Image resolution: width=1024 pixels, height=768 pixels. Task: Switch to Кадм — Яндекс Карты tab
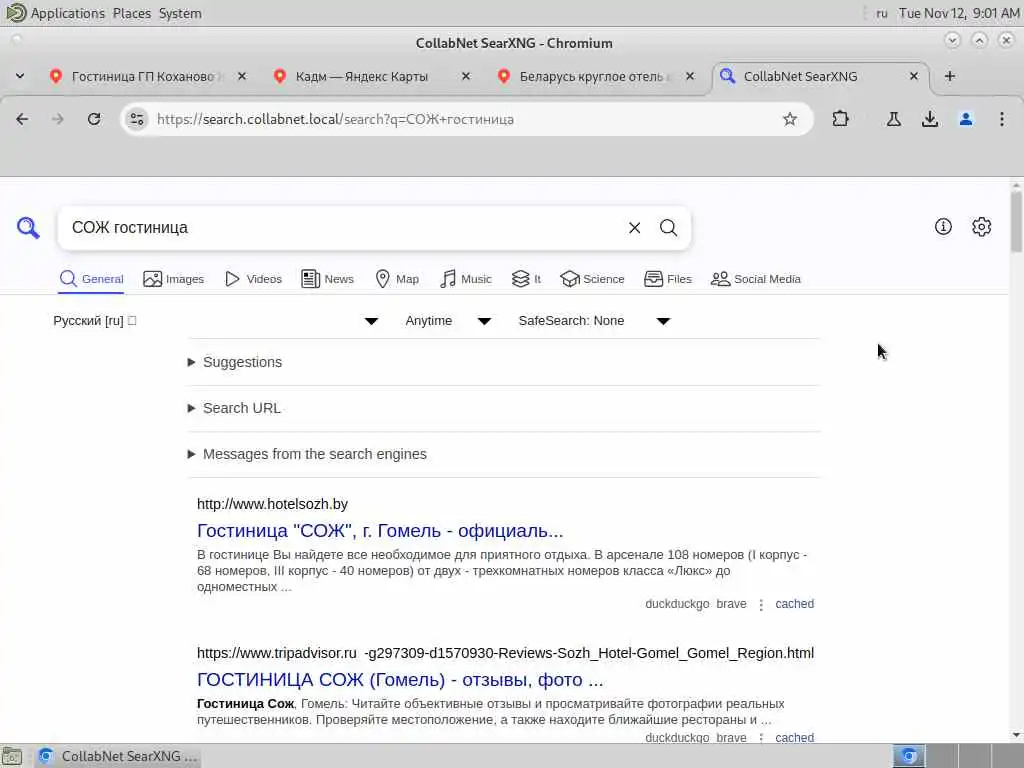click(362, 76)
